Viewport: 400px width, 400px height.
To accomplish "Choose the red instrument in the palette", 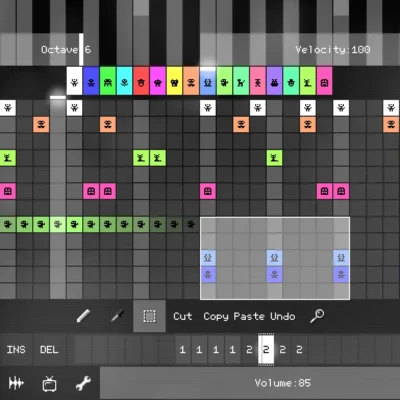I will pos(141,81).
